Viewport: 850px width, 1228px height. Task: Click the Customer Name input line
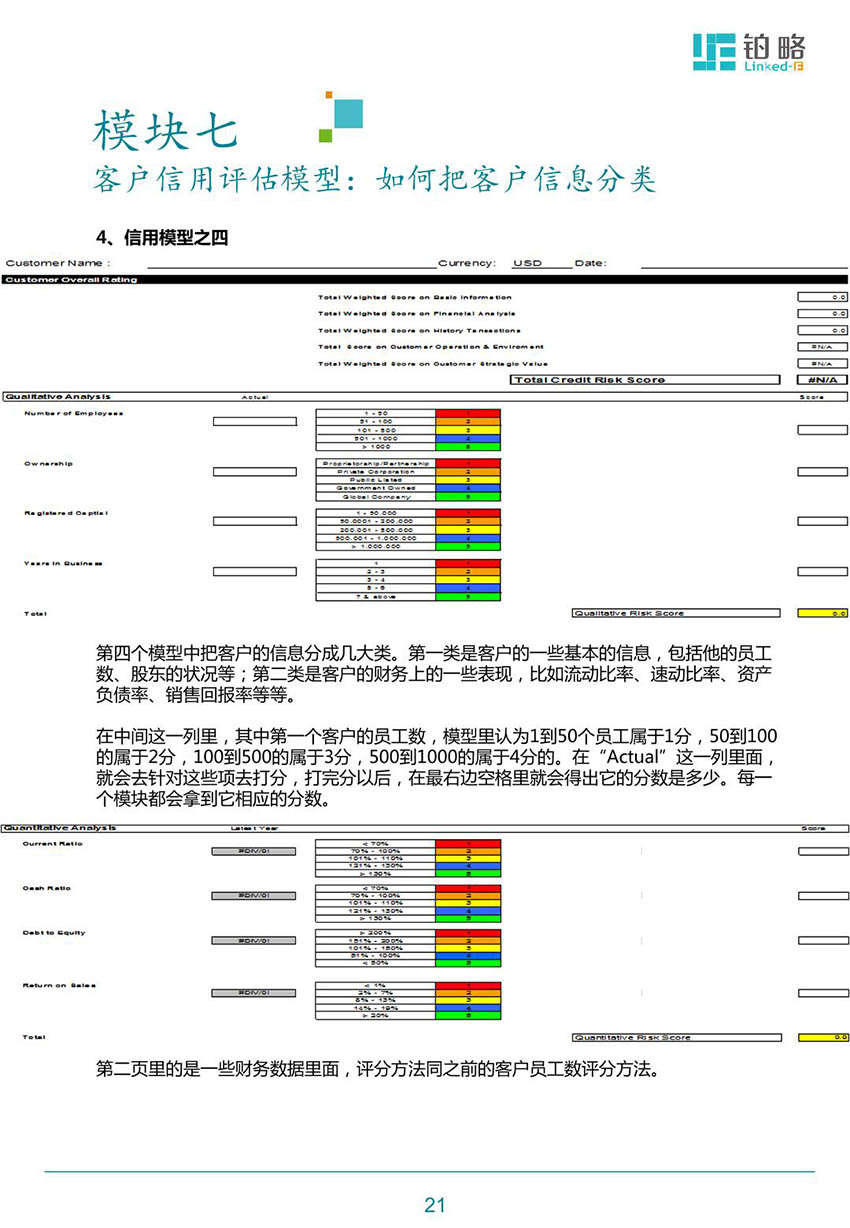292,264
